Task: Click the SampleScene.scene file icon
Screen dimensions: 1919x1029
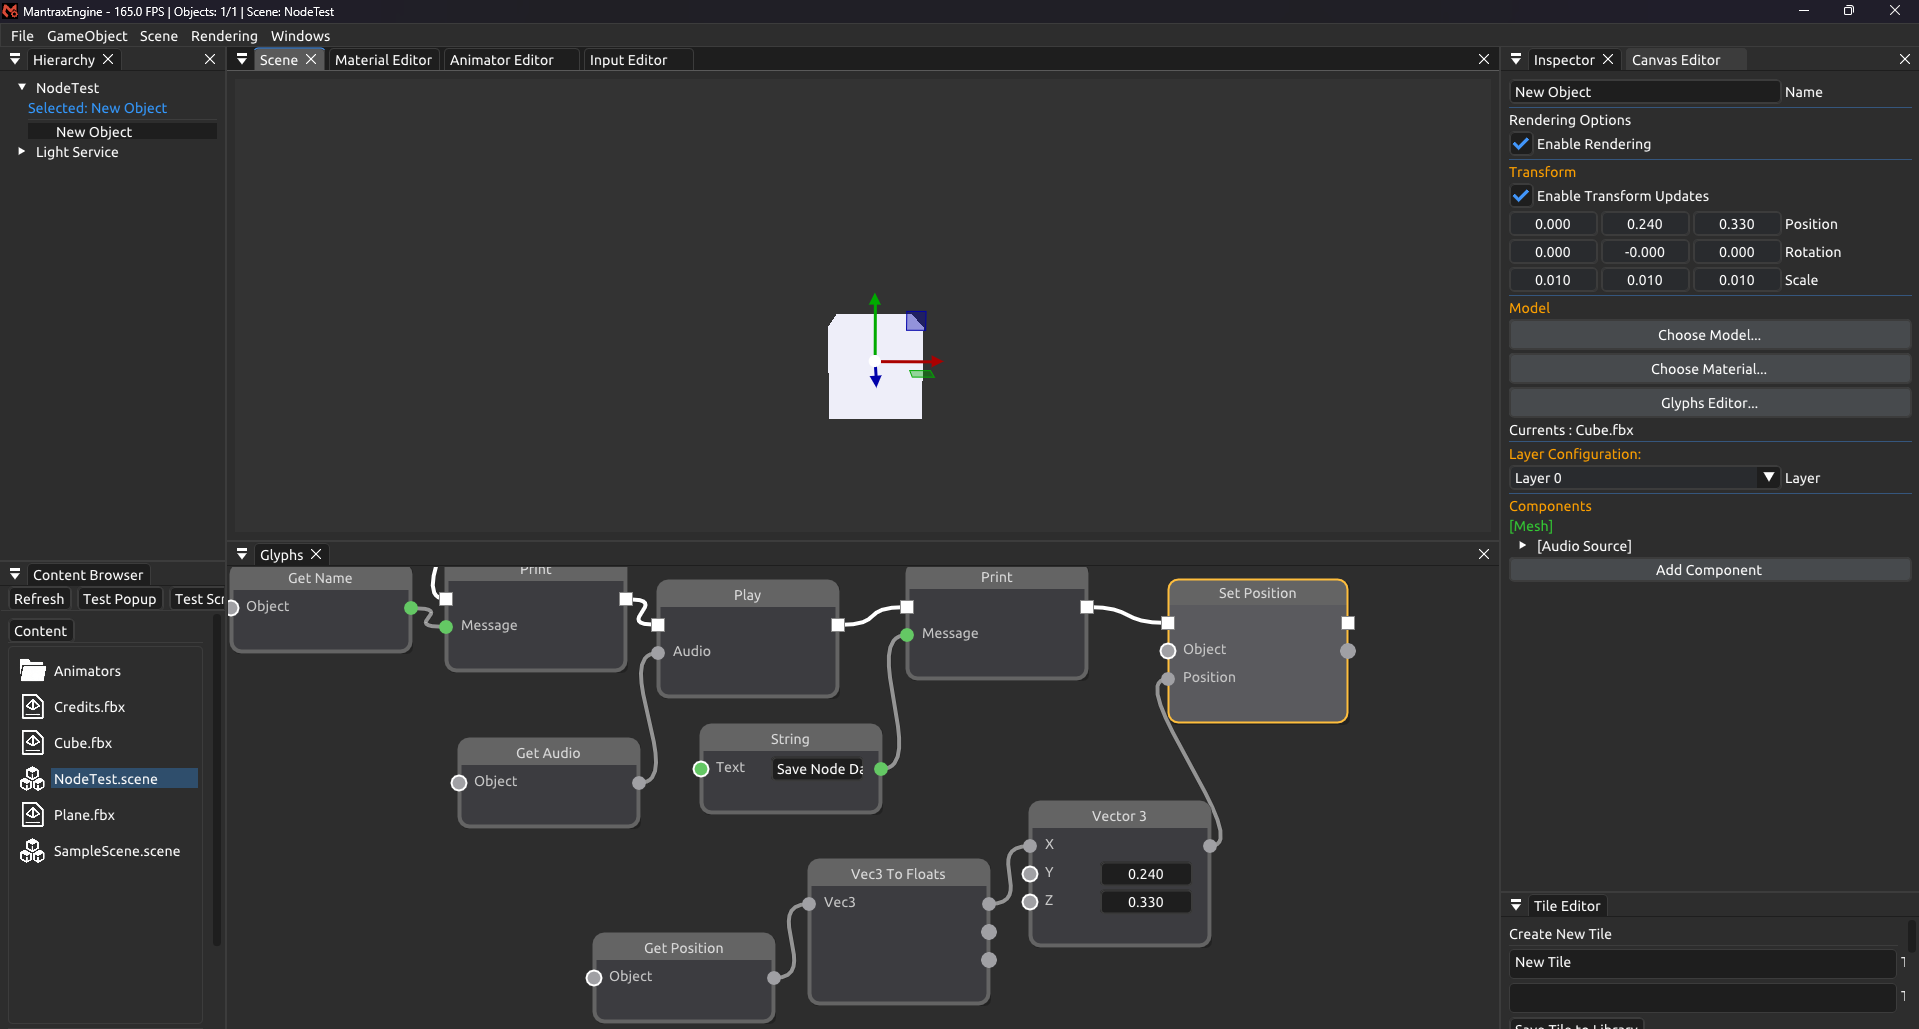Action: point(33,851)
